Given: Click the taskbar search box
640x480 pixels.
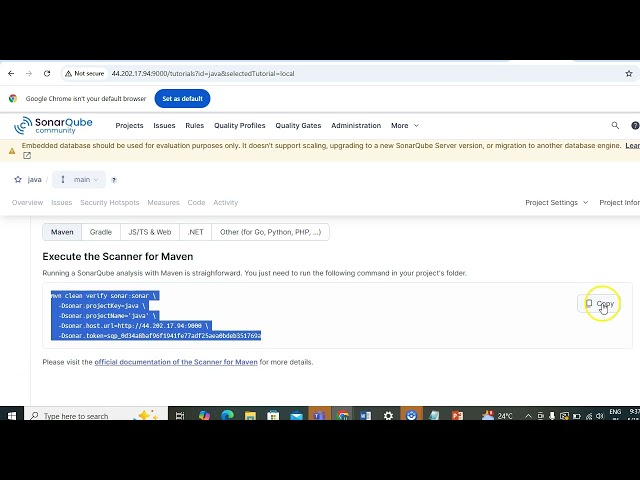Looking at the screenshot, I should 96,415.
